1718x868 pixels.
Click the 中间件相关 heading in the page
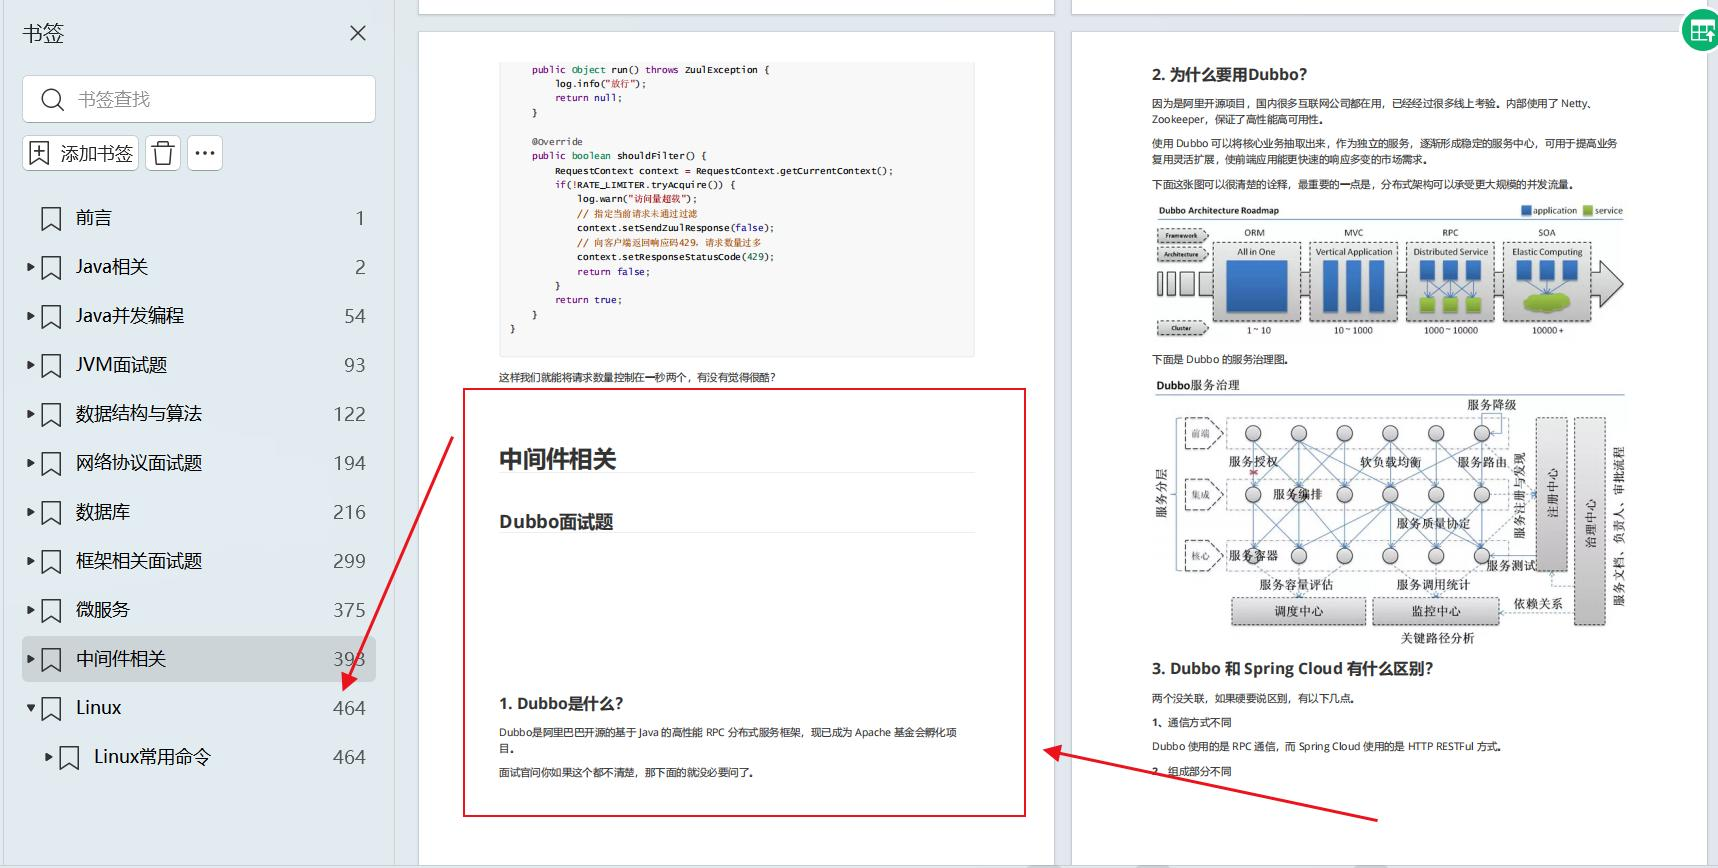coord(558,459)
